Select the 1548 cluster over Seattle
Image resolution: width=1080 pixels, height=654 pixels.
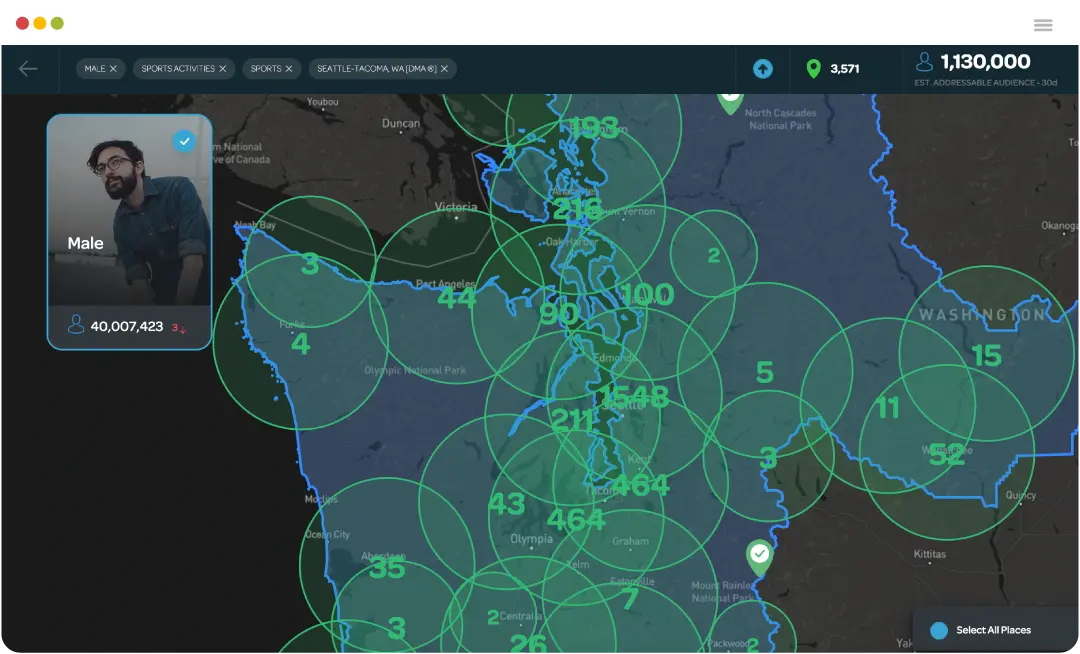[x=633, y=397]
